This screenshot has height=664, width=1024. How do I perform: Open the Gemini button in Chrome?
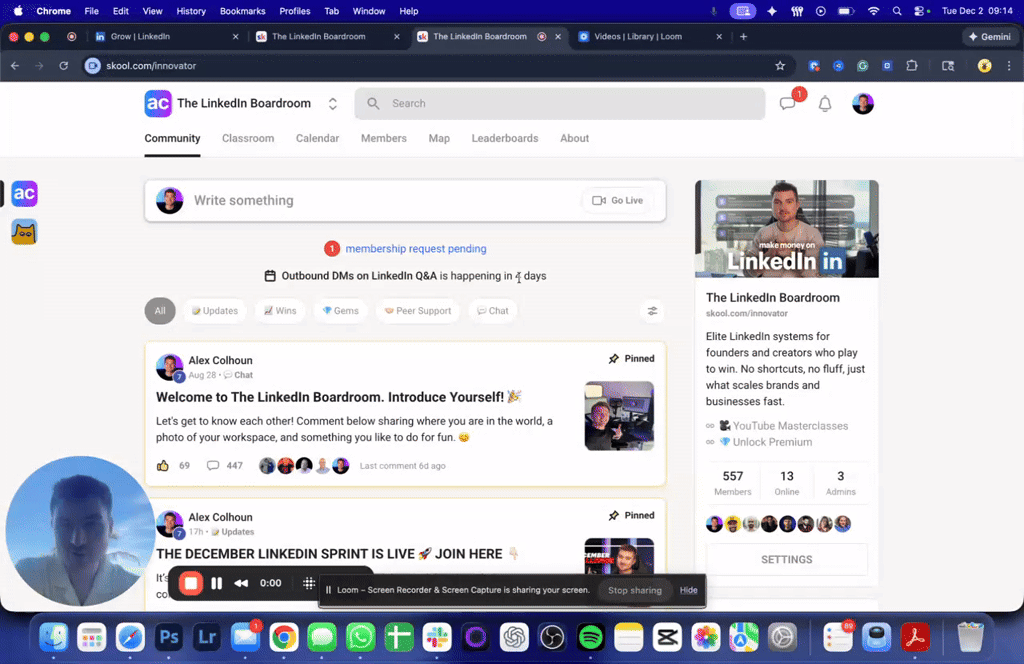[989, 37]
